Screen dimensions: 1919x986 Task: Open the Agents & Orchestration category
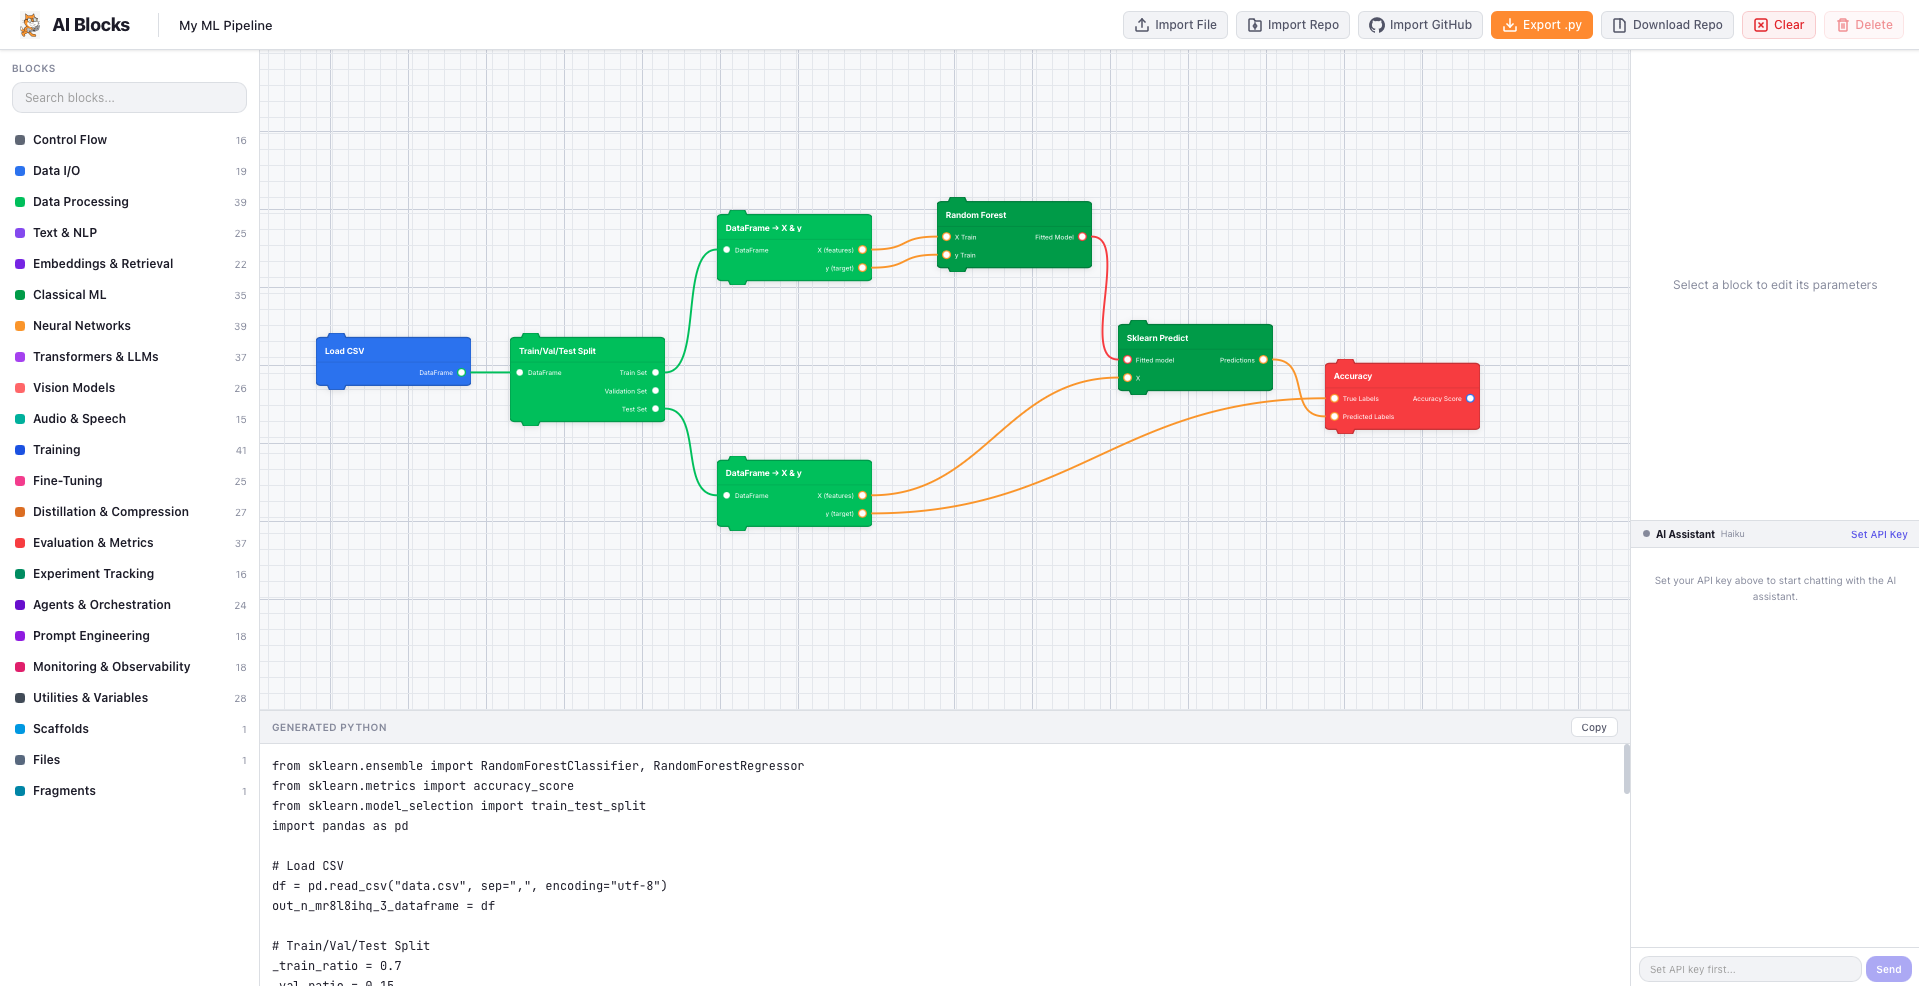130,605
